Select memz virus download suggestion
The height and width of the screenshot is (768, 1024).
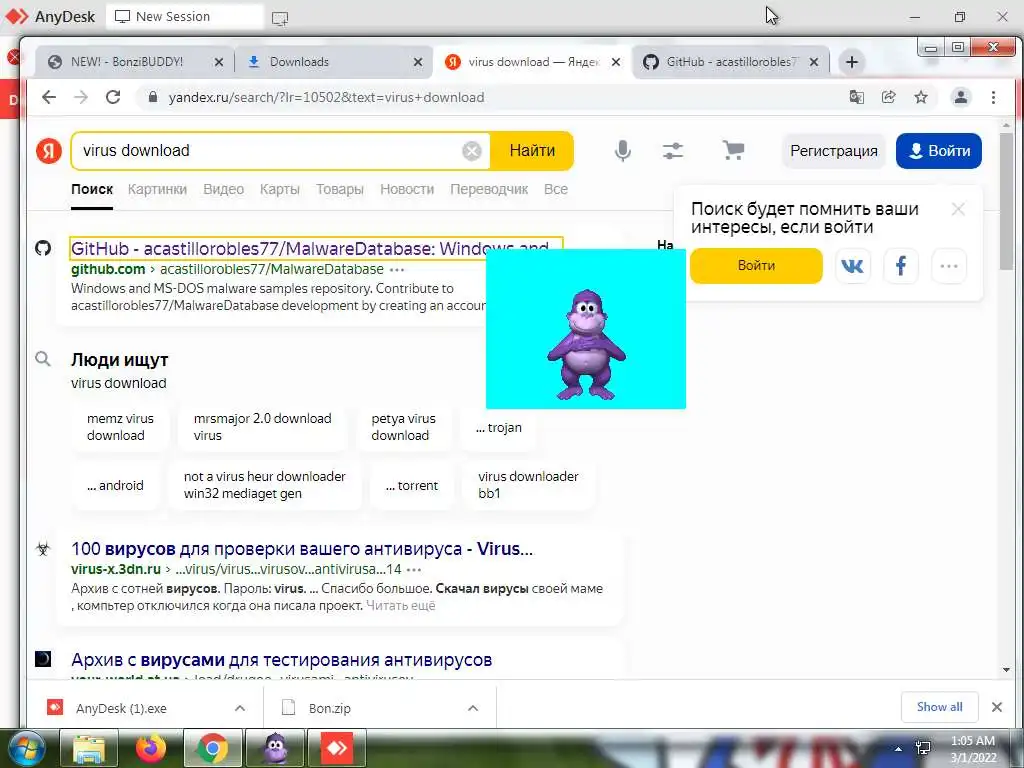coord(120,427)
